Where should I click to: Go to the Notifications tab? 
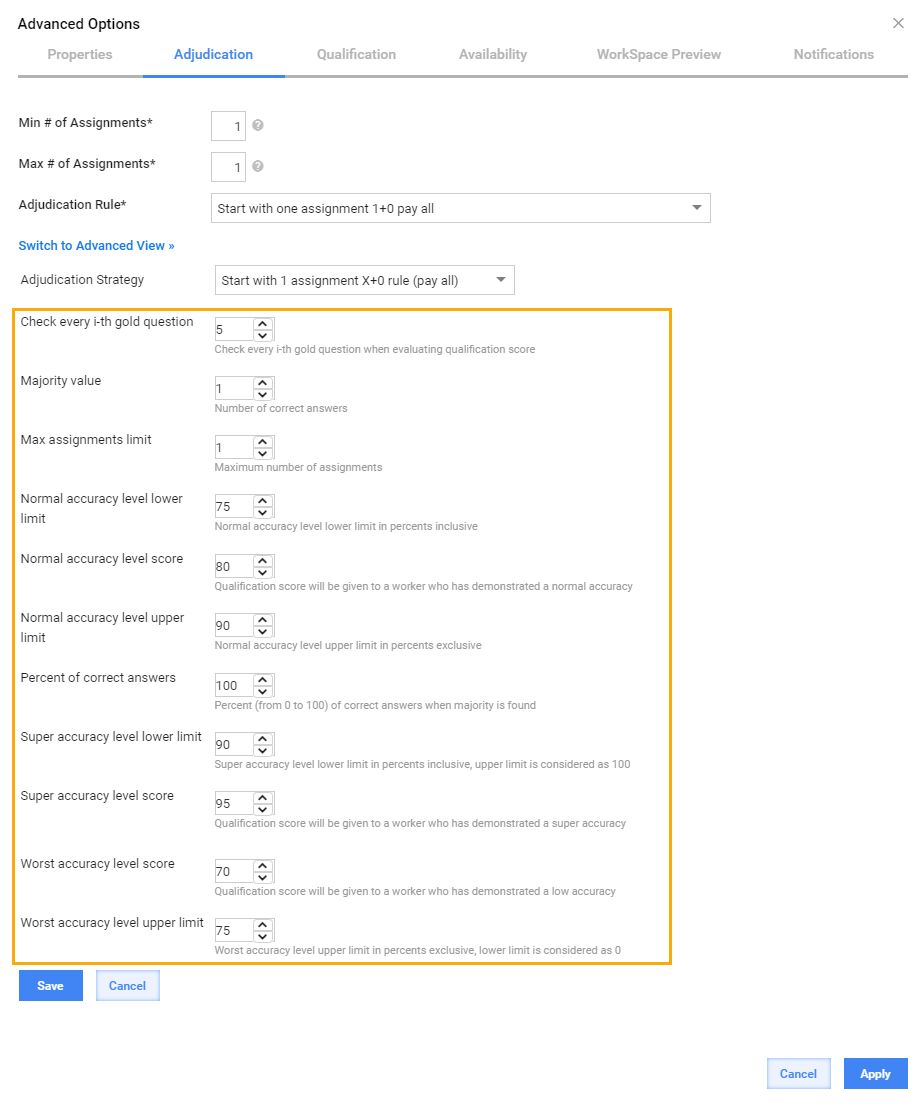pyautogui.click(x=833, y=54)
